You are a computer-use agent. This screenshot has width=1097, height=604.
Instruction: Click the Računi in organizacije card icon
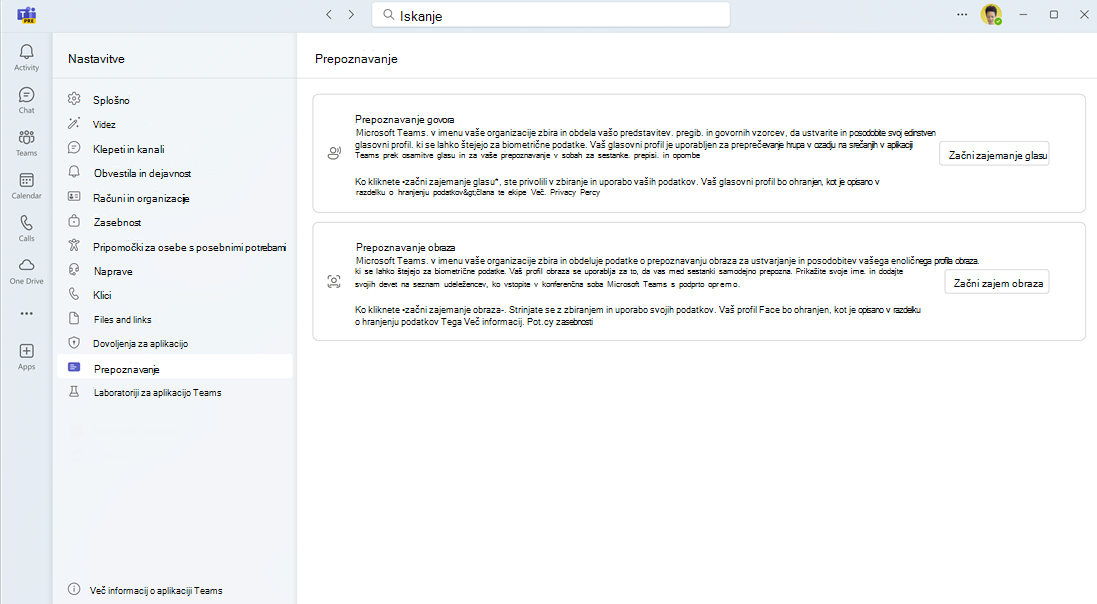coord(74,197)
